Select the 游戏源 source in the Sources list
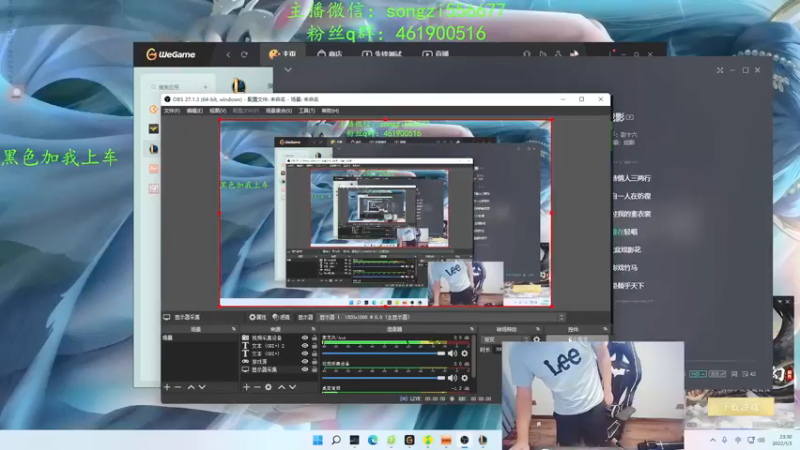 point(279,361)
